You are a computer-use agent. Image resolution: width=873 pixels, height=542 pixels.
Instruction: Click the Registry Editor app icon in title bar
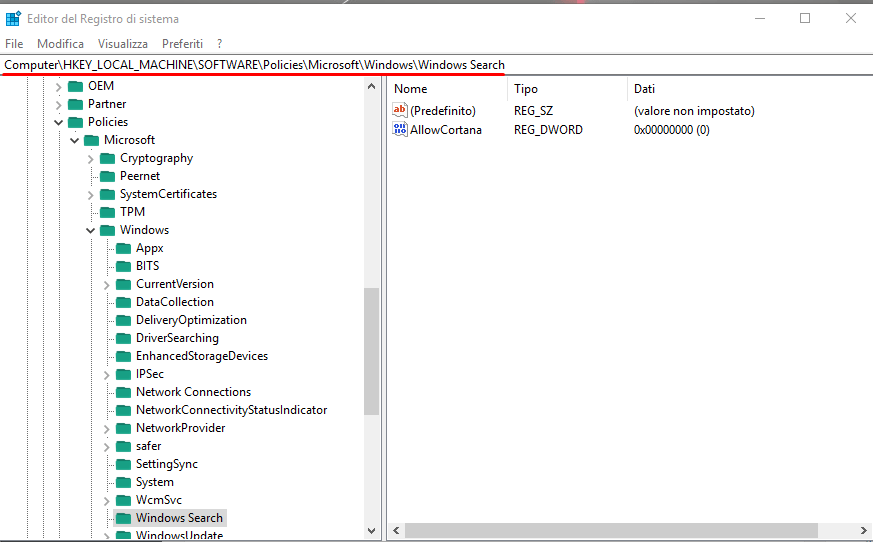point(13,18)
